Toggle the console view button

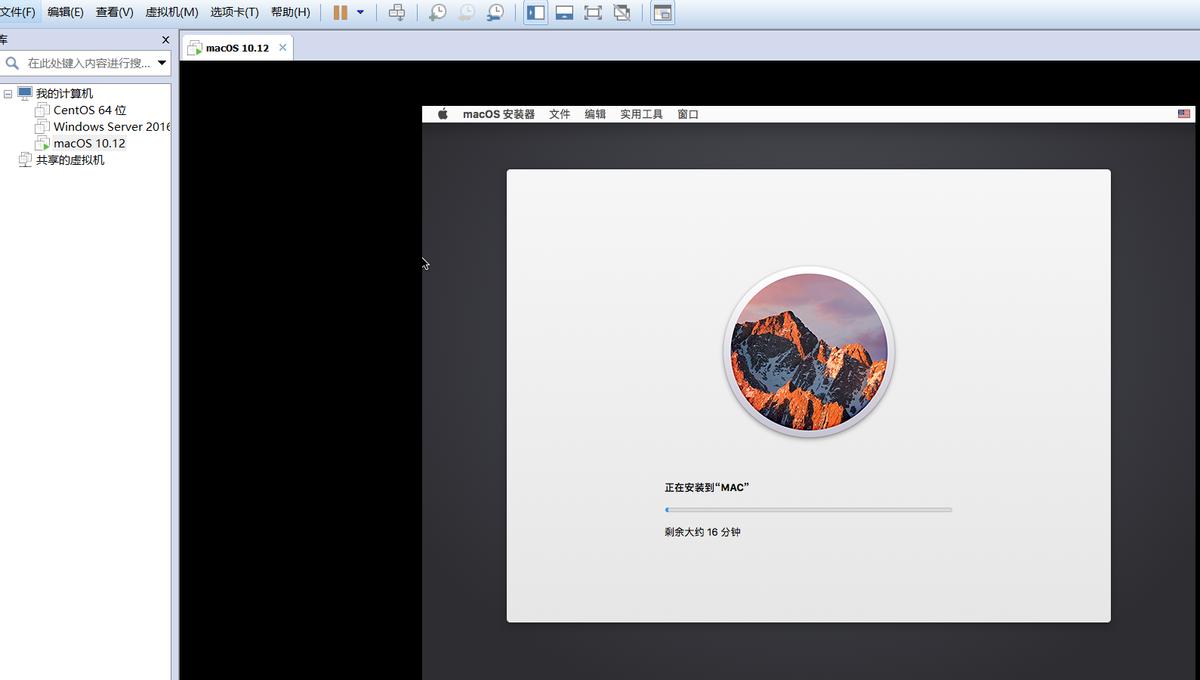661,11
